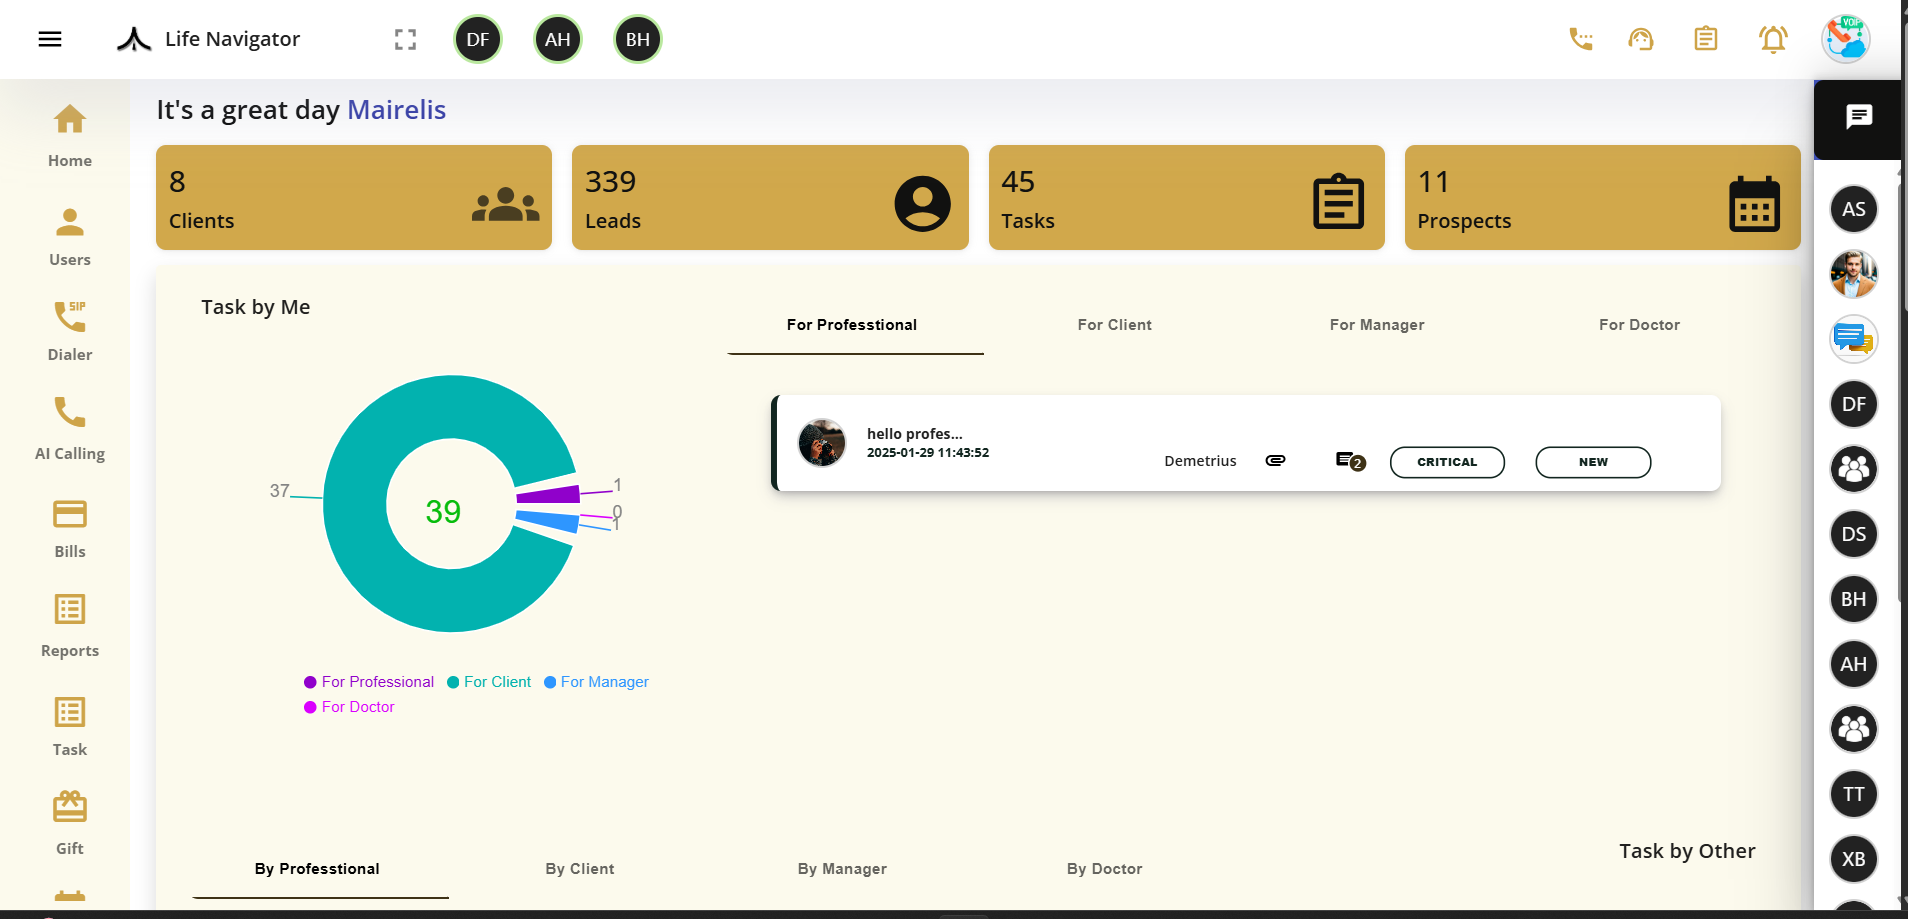Open the Bills section
This screenshot has height=919, width=1908.
(x=69, y=526)
